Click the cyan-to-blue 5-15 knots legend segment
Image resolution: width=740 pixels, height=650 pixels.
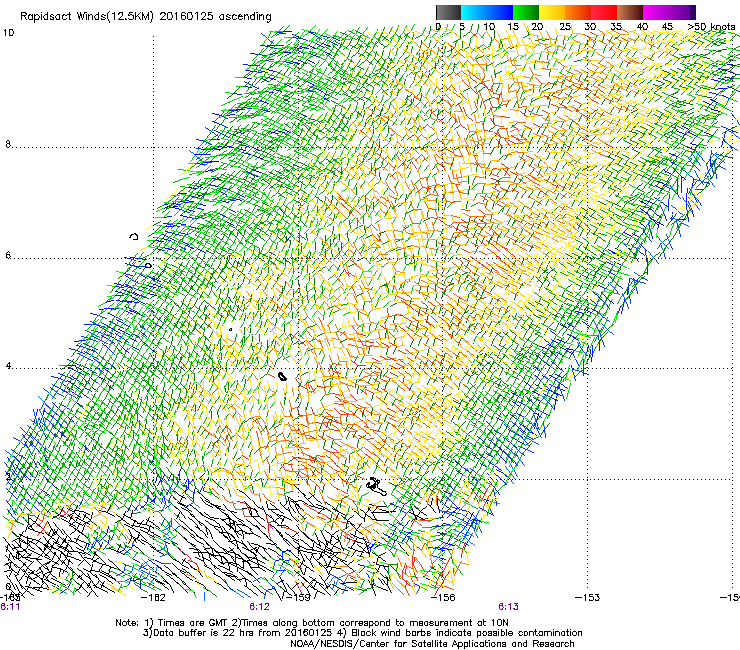tap(487, 12)
